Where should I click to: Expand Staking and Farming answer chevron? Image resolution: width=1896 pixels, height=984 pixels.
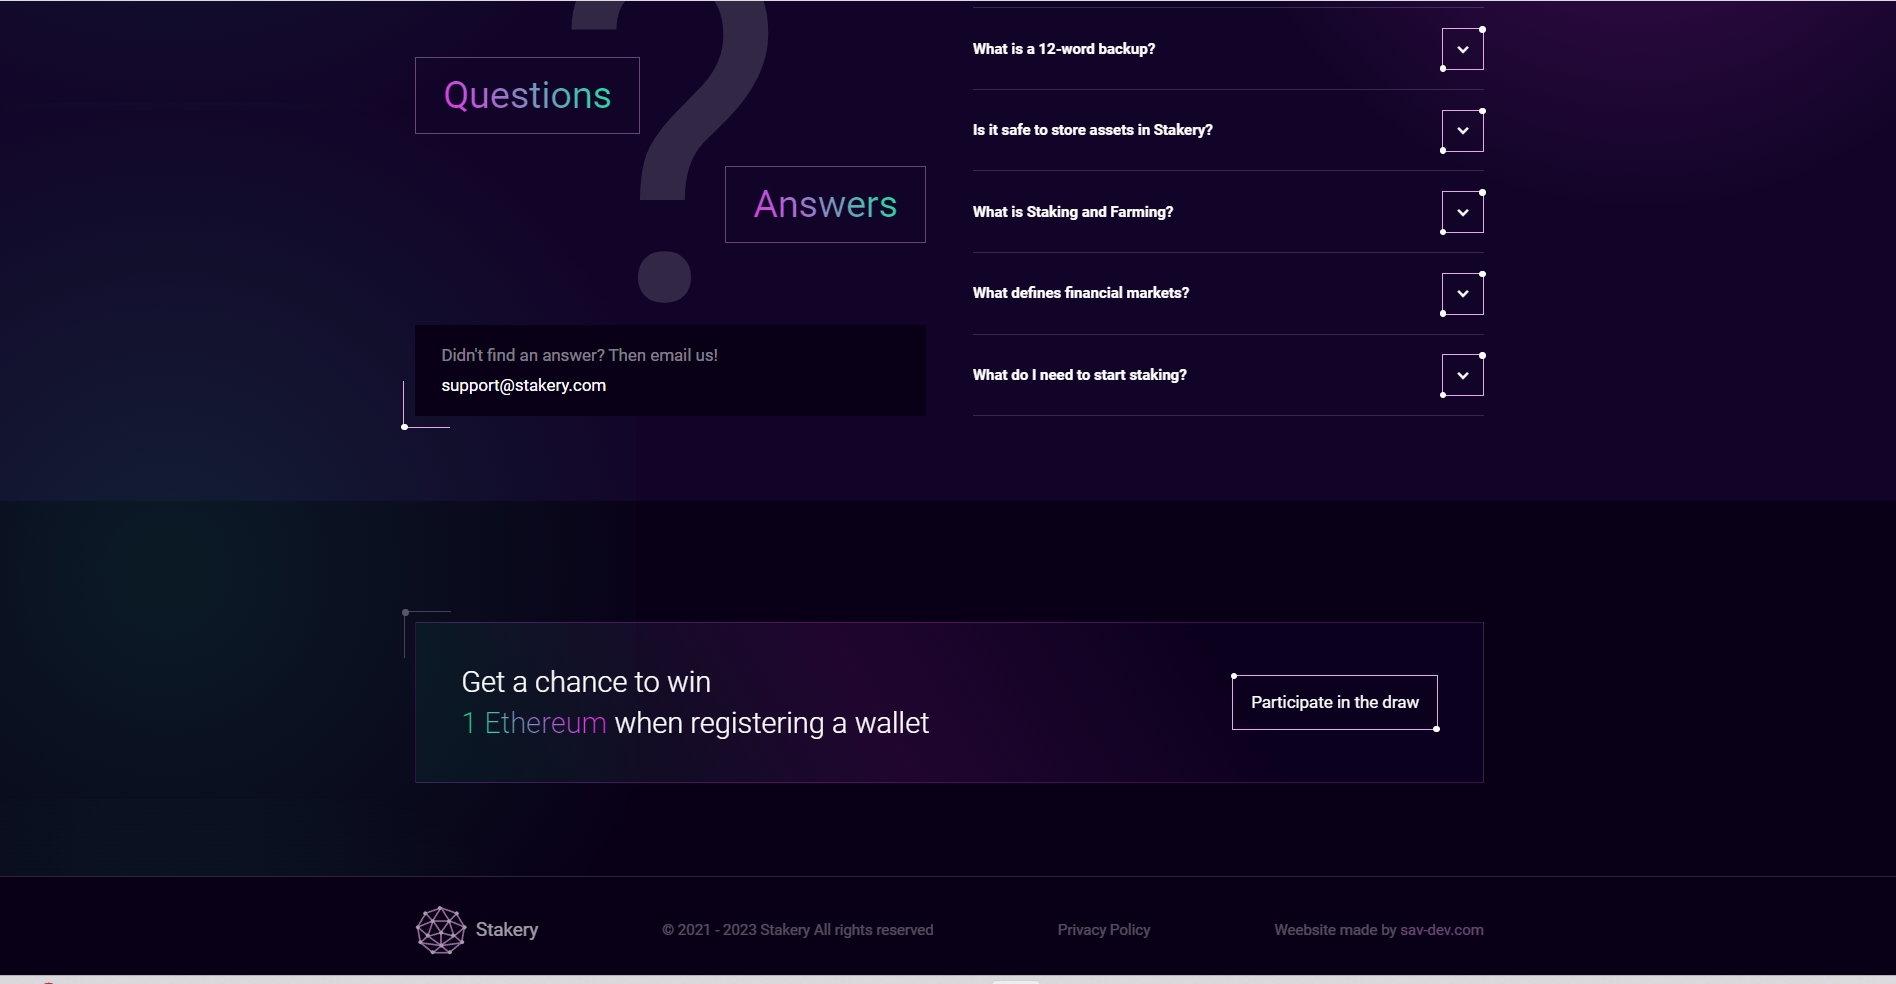click(x=1462, y=212)
